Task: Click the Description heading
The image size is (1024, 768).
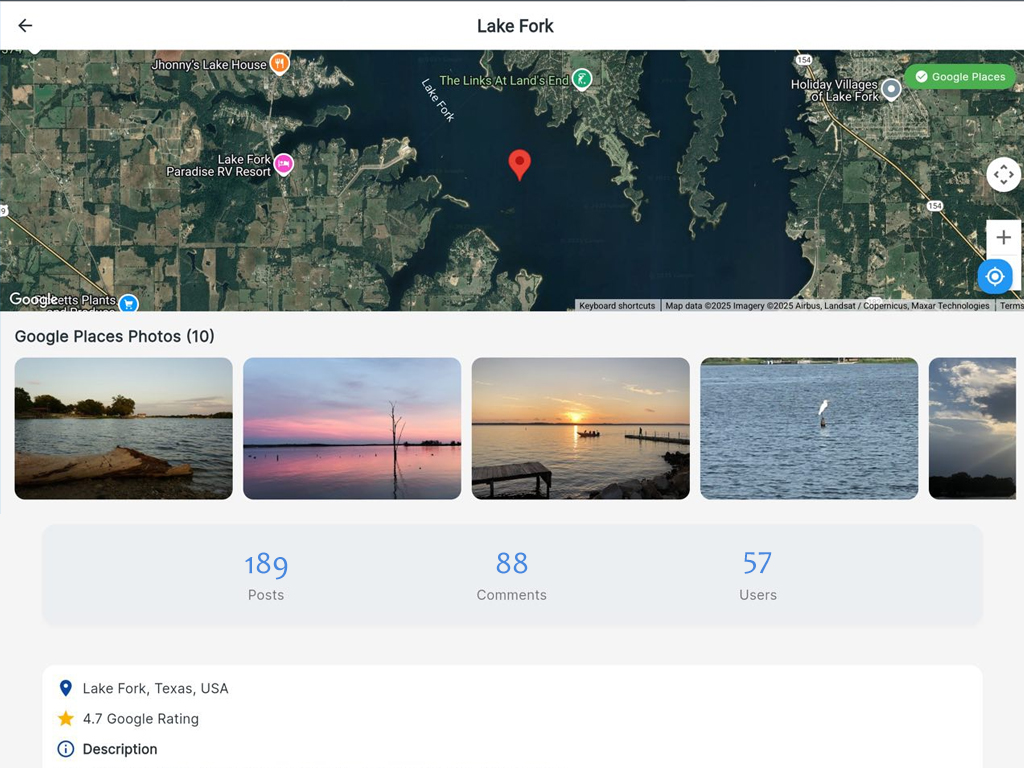Action: click(x=120, y=749)
